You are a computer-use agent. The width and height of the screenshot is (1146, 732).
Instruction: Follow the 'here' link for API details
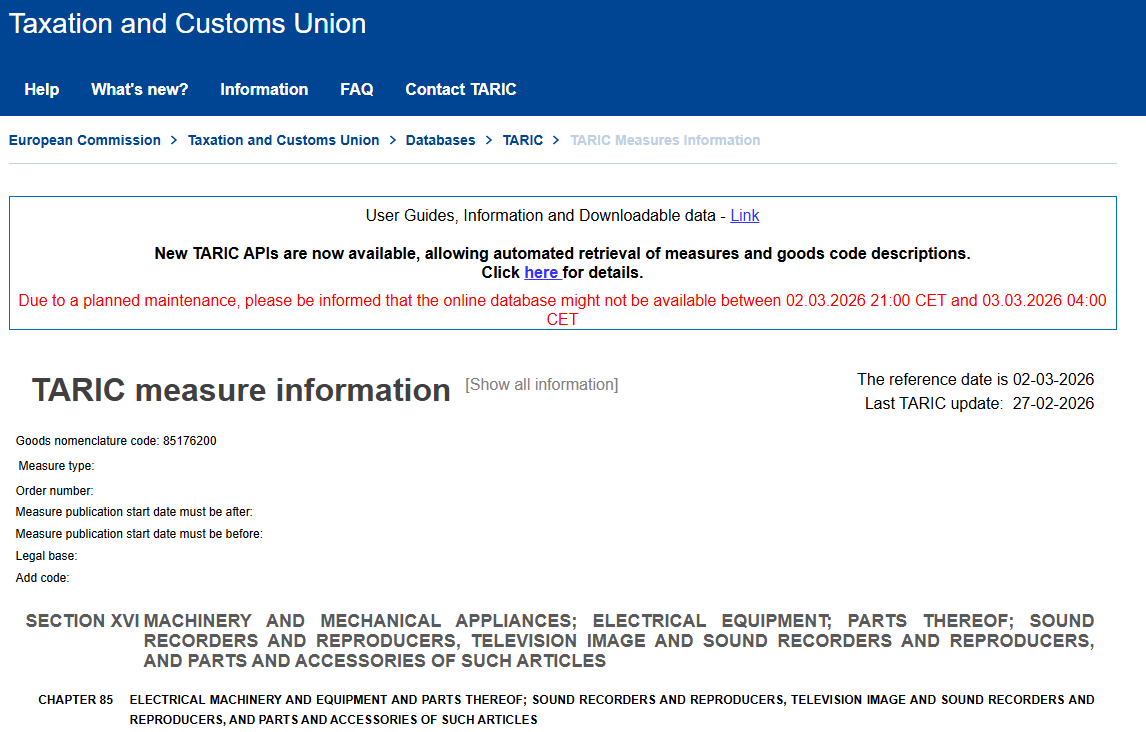point(541,272)
